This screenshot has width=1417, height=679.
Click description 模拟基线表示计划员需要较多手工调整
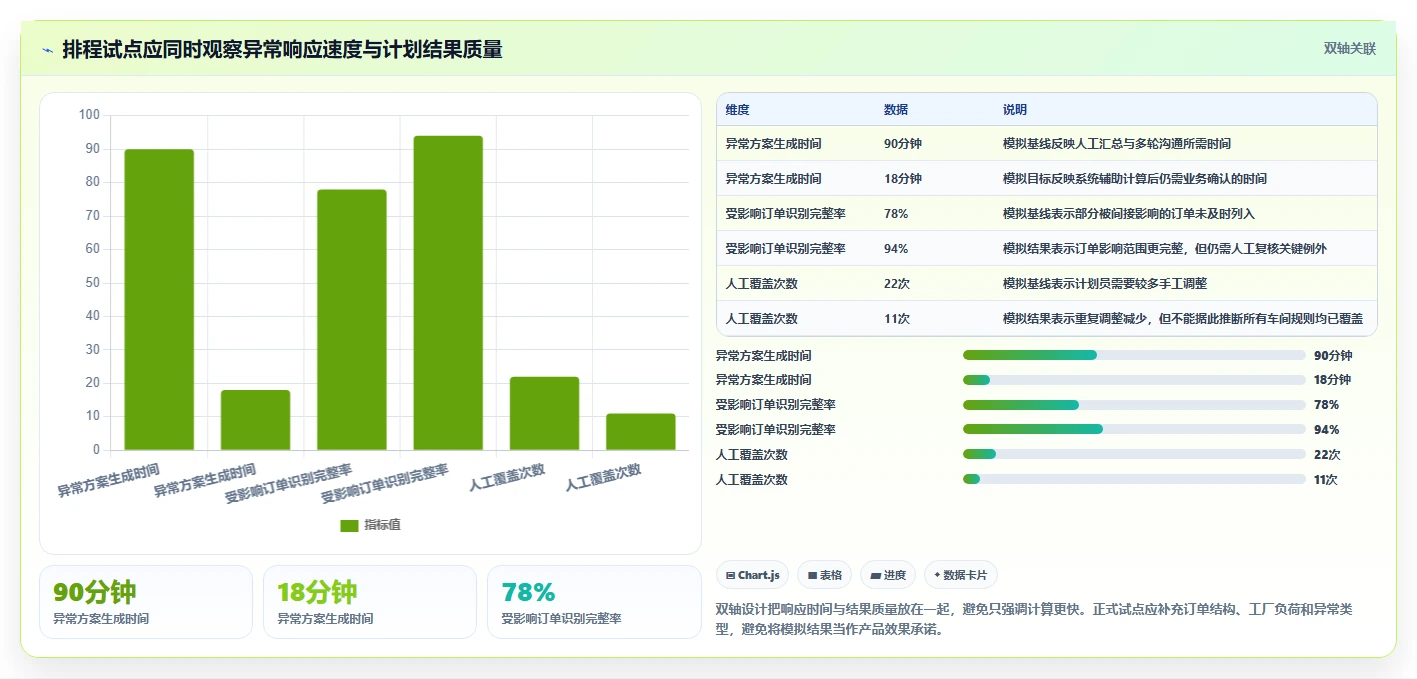click(x=1105, y=284)
